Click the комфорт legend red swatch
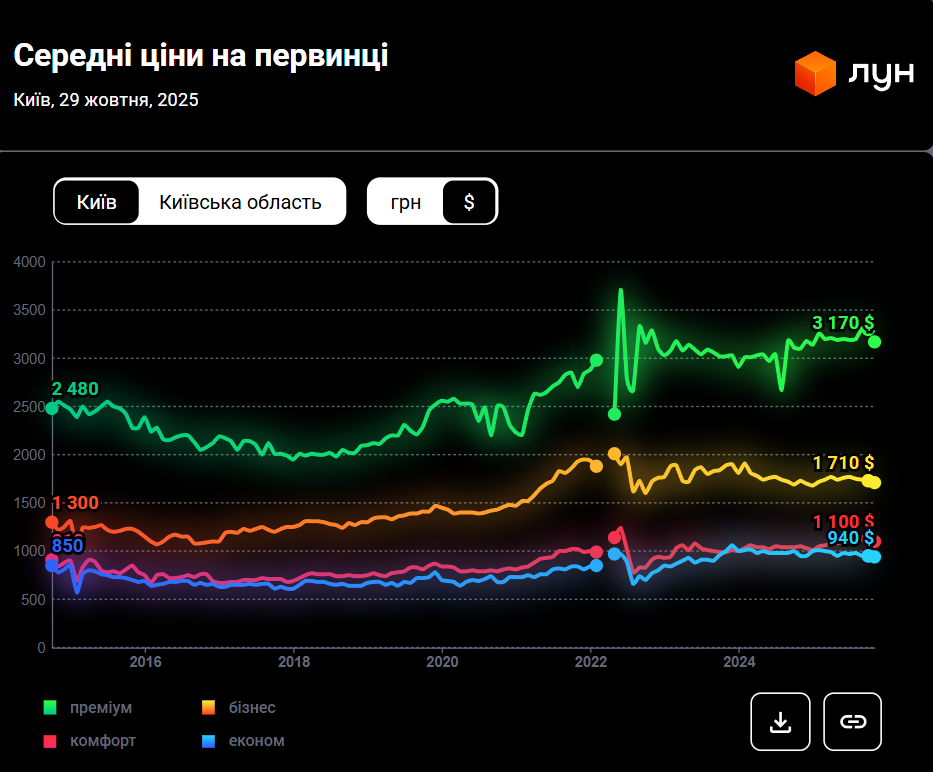The height and width of the screenshot is (772, 933). coord(51,741)
